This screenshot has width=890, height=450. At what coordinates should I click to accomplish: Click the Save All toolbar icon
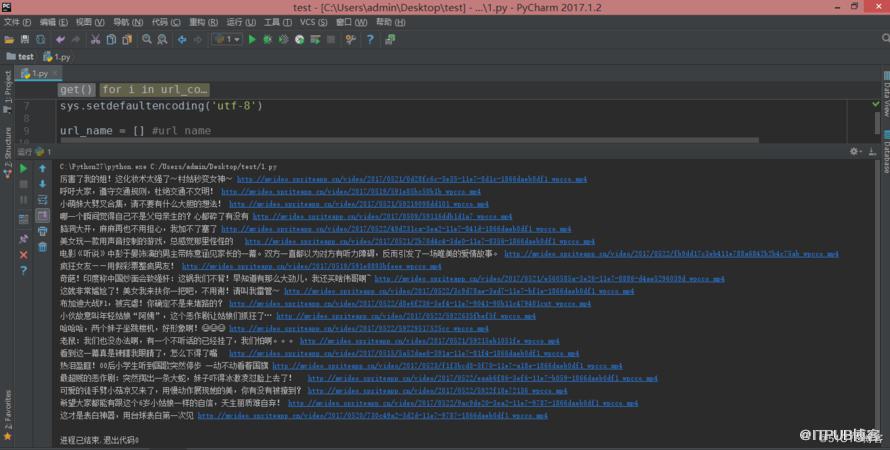[x=25, y=39]
